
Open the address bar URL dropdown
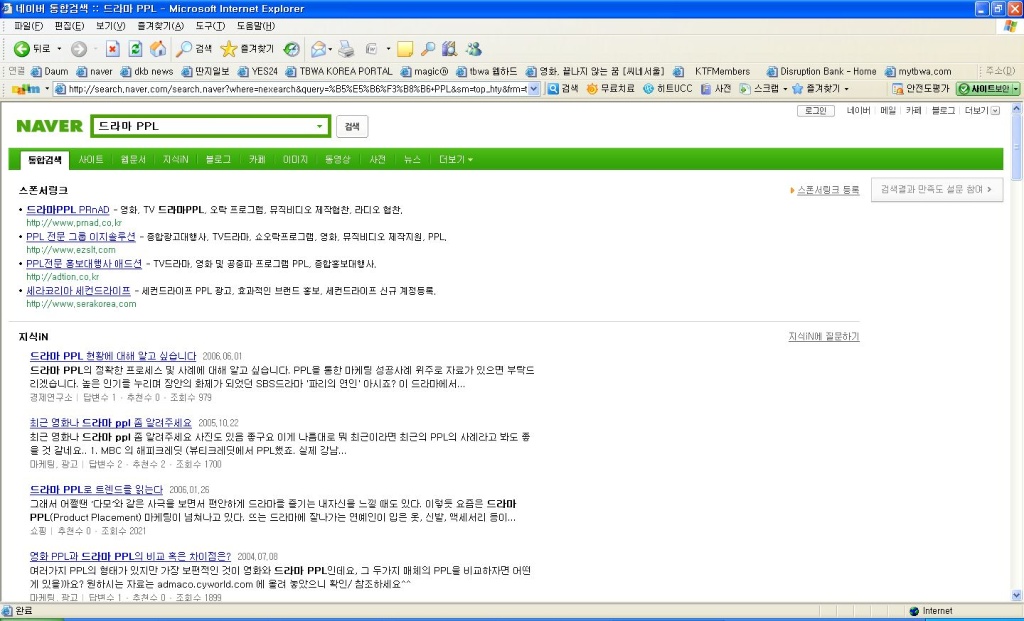point(534,89)
